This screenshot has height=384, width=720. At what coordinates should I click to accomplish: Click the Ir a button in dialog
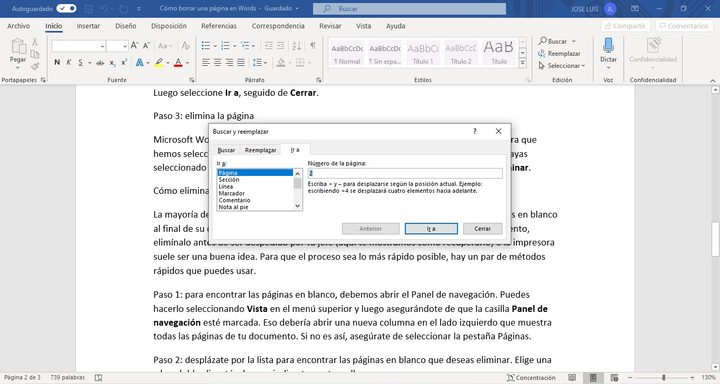(x=431, y=229)
